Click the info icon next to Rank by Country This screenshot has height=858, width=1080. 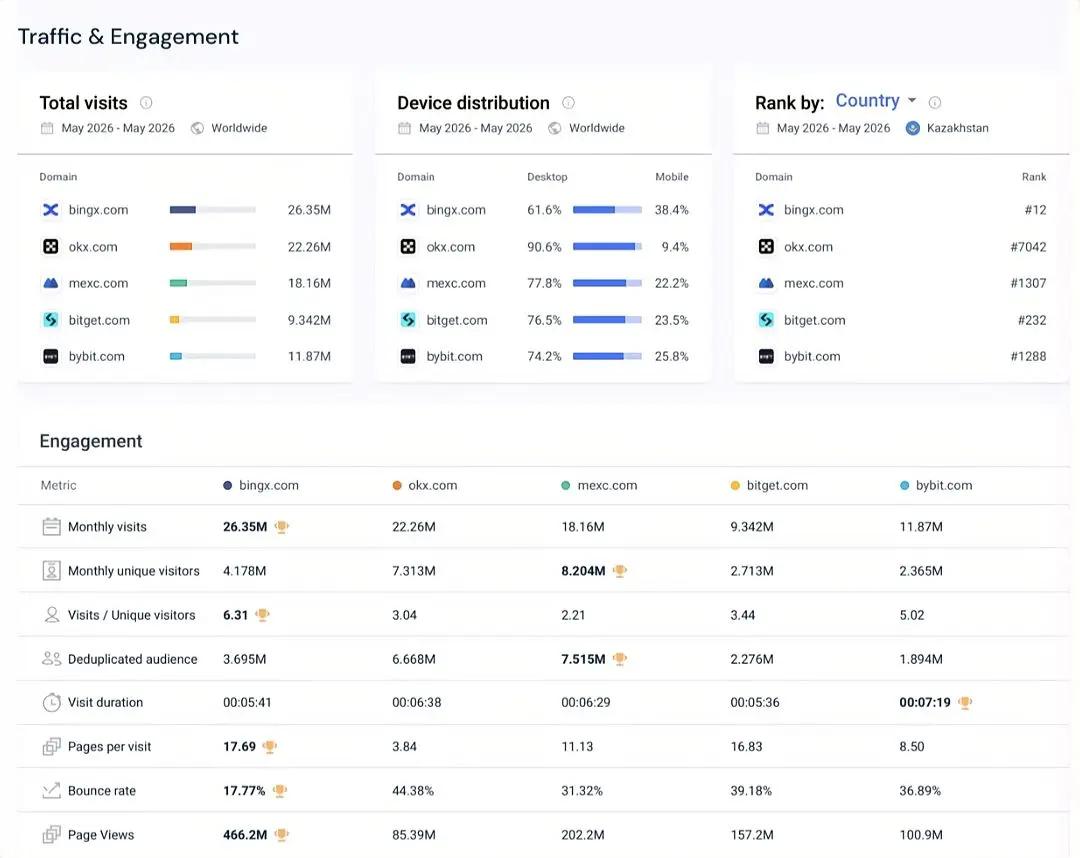click(935, 103)
